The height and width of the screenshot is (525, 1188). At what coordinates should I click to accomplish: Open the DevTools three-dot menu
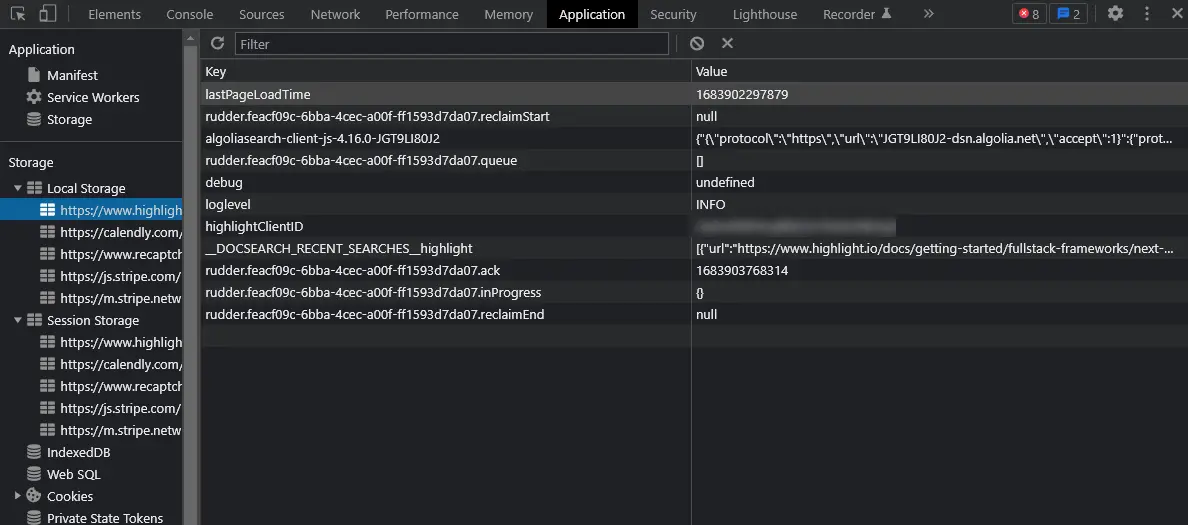point(1147,14)
